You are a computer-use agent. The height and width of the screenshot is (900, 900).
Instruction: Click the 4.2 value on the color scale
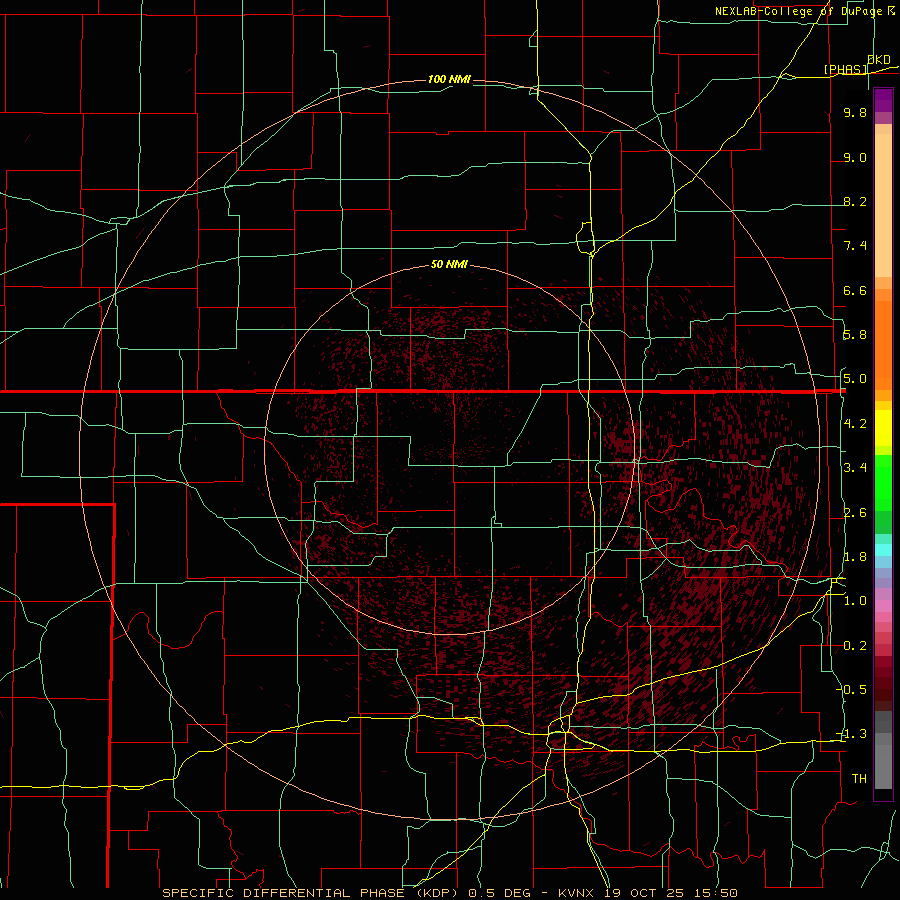(855, 424)
